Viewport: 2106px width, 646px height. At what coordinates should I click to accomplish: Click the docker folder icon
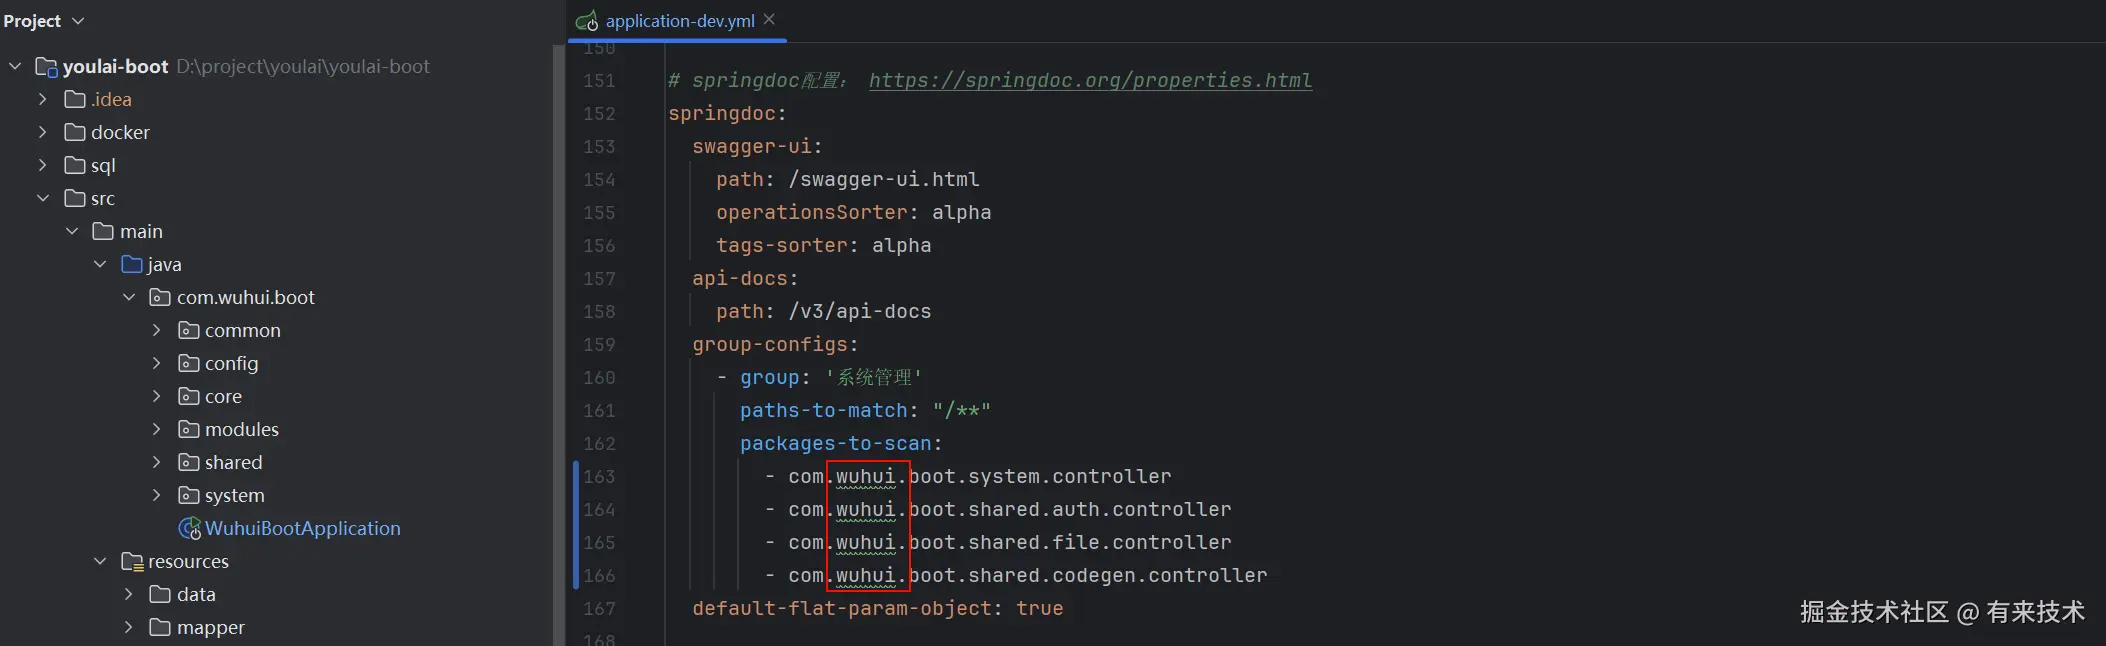75,132
